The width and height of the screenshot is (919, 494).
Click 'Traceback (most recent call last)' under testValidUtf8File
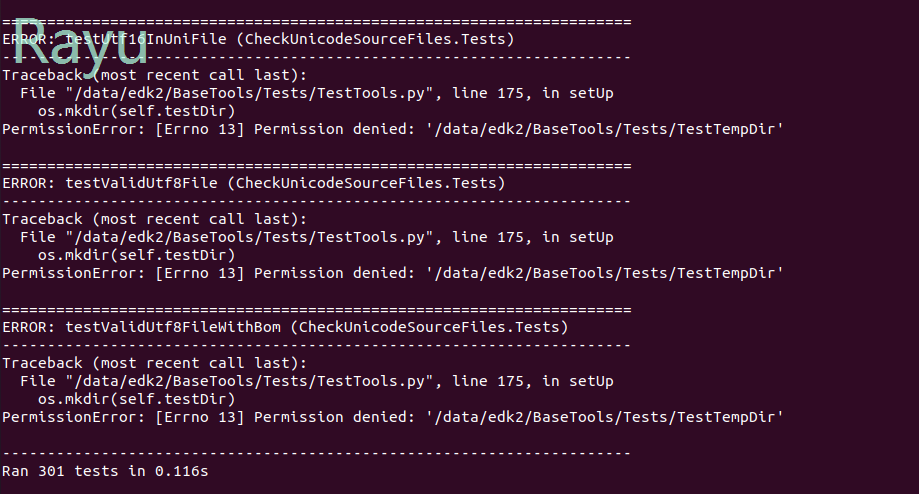tap(155, 219)
